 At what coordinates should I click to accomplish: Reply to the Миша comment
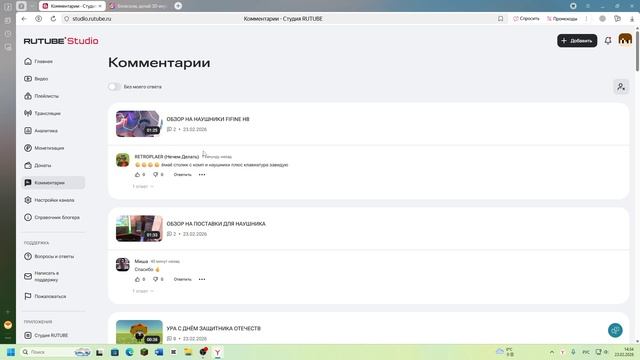pos(182,280)
